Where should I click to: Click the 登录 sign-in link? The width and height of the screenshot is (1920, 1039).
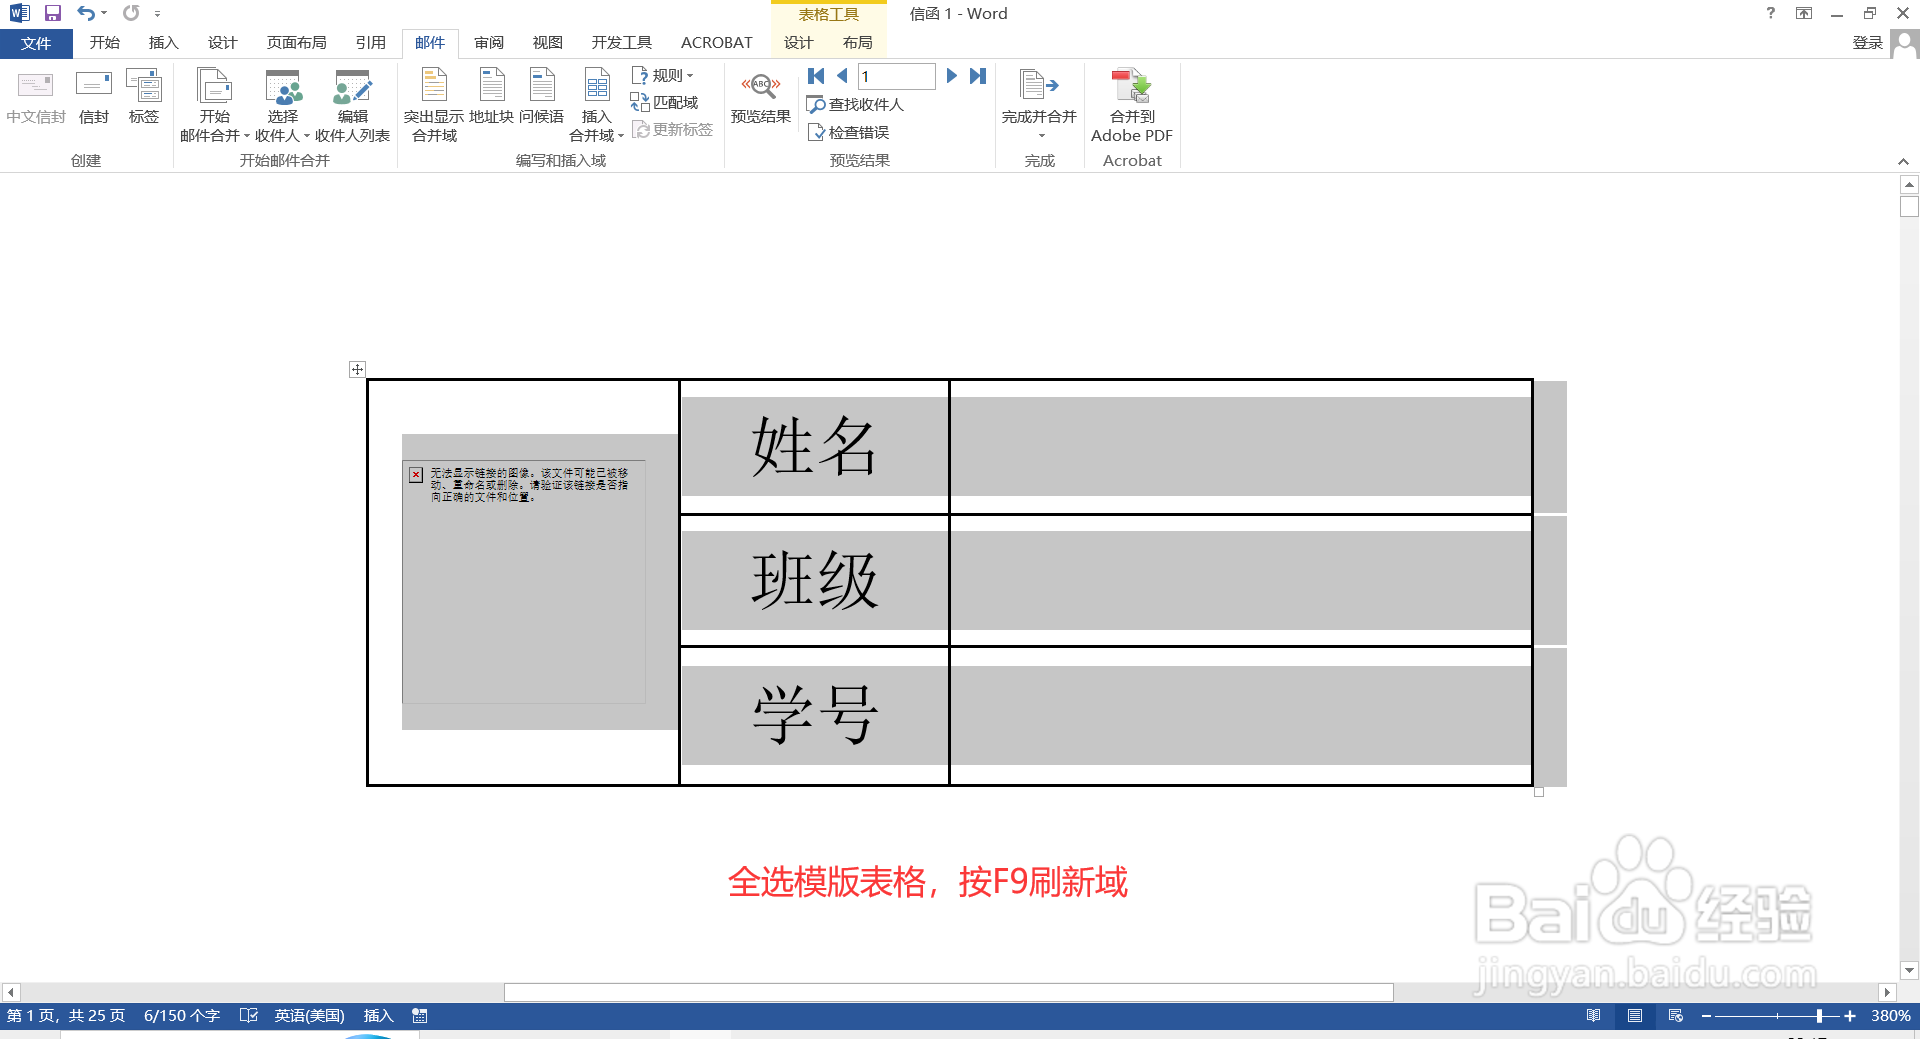coord(1868,42)
